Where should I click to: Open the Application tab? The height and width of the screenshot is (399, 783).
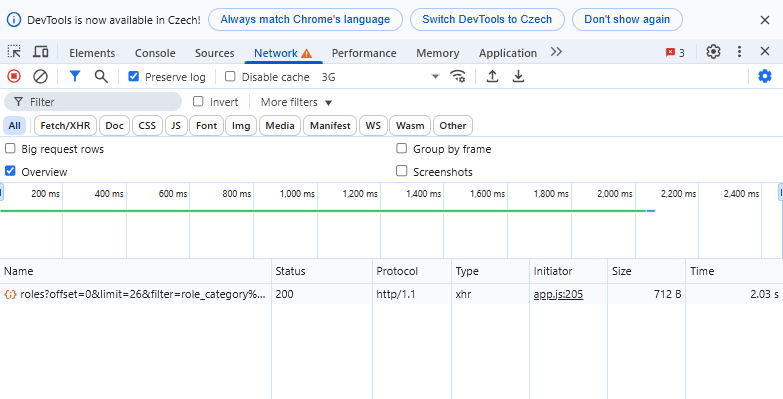pyautogui.click(x=508, y=53)
